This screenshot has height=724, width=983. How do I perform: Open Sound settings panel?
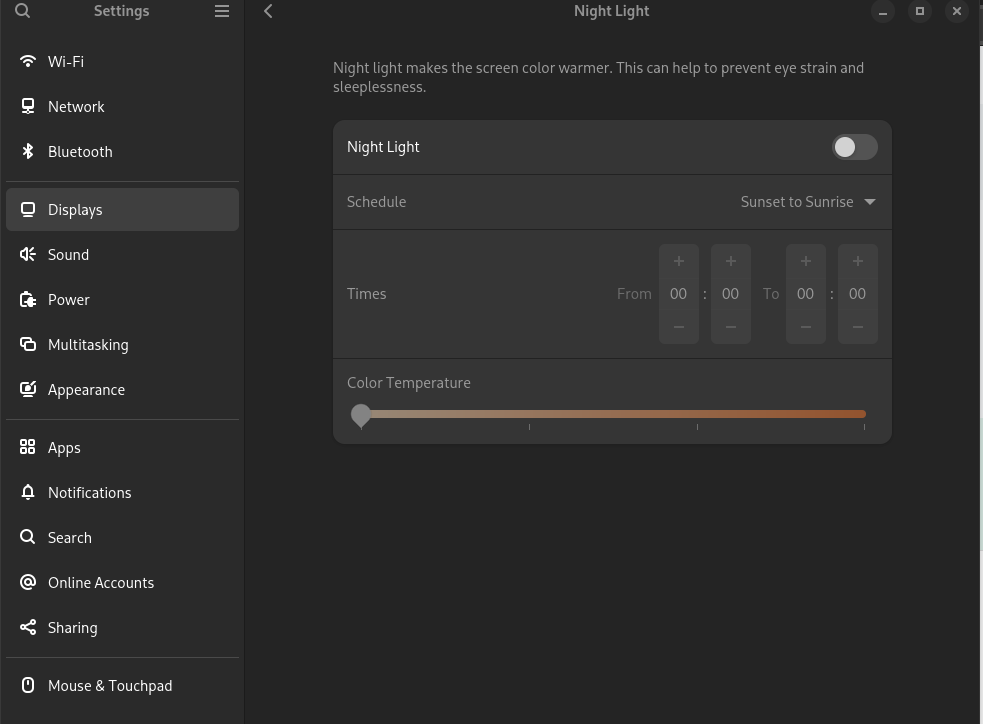coord(122,254)
